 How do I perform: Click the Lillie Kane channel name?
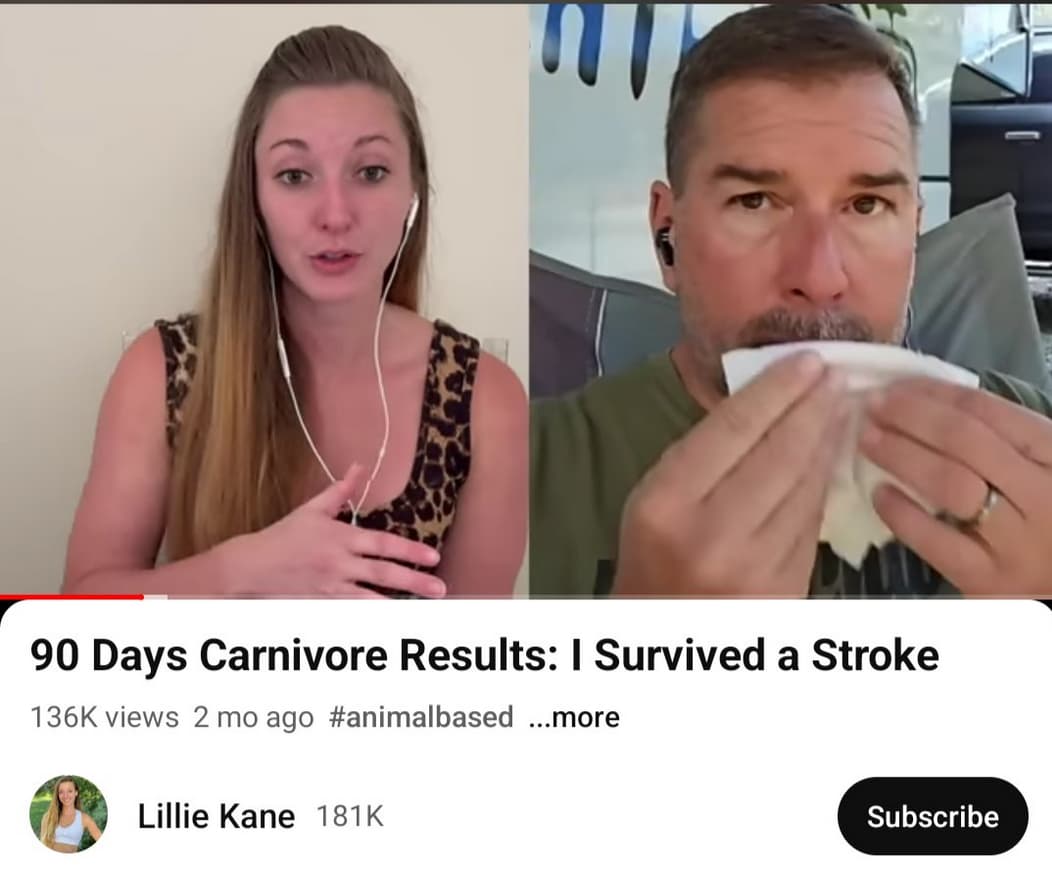pyautogui.click(x=216, y=816)
